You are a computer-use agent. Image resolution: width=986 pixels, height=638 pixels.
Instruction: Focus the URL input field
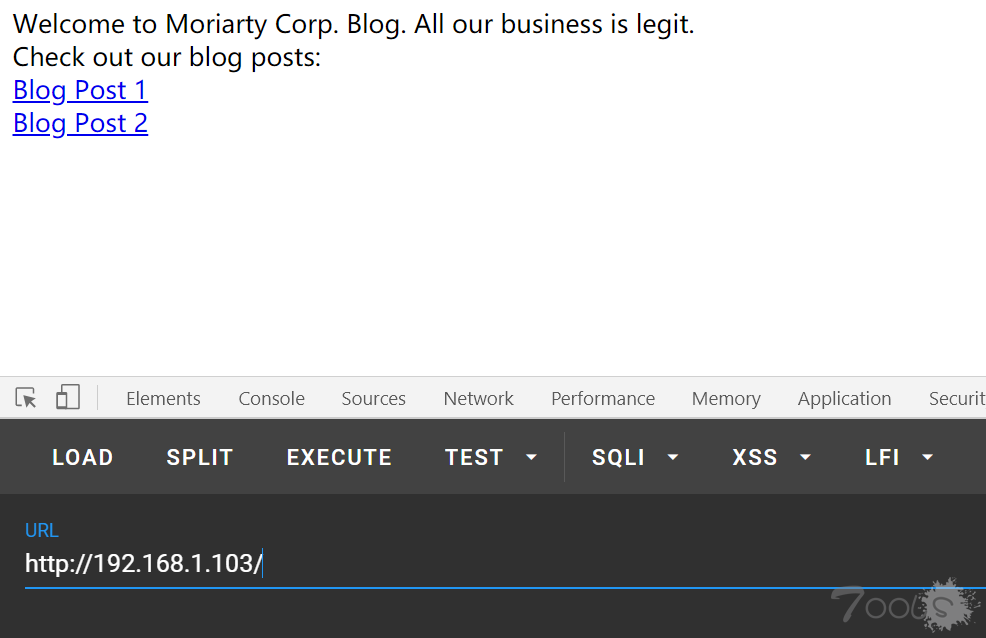[x=505, y=563]
